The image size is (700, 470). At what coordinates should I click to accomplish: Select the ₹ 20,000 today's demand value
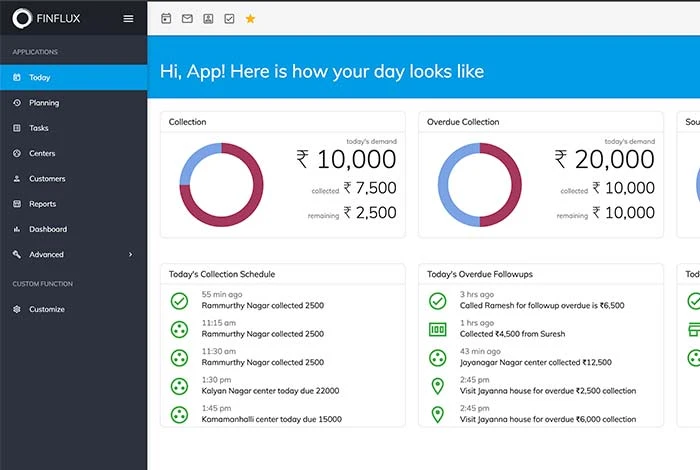coord(604,159)
